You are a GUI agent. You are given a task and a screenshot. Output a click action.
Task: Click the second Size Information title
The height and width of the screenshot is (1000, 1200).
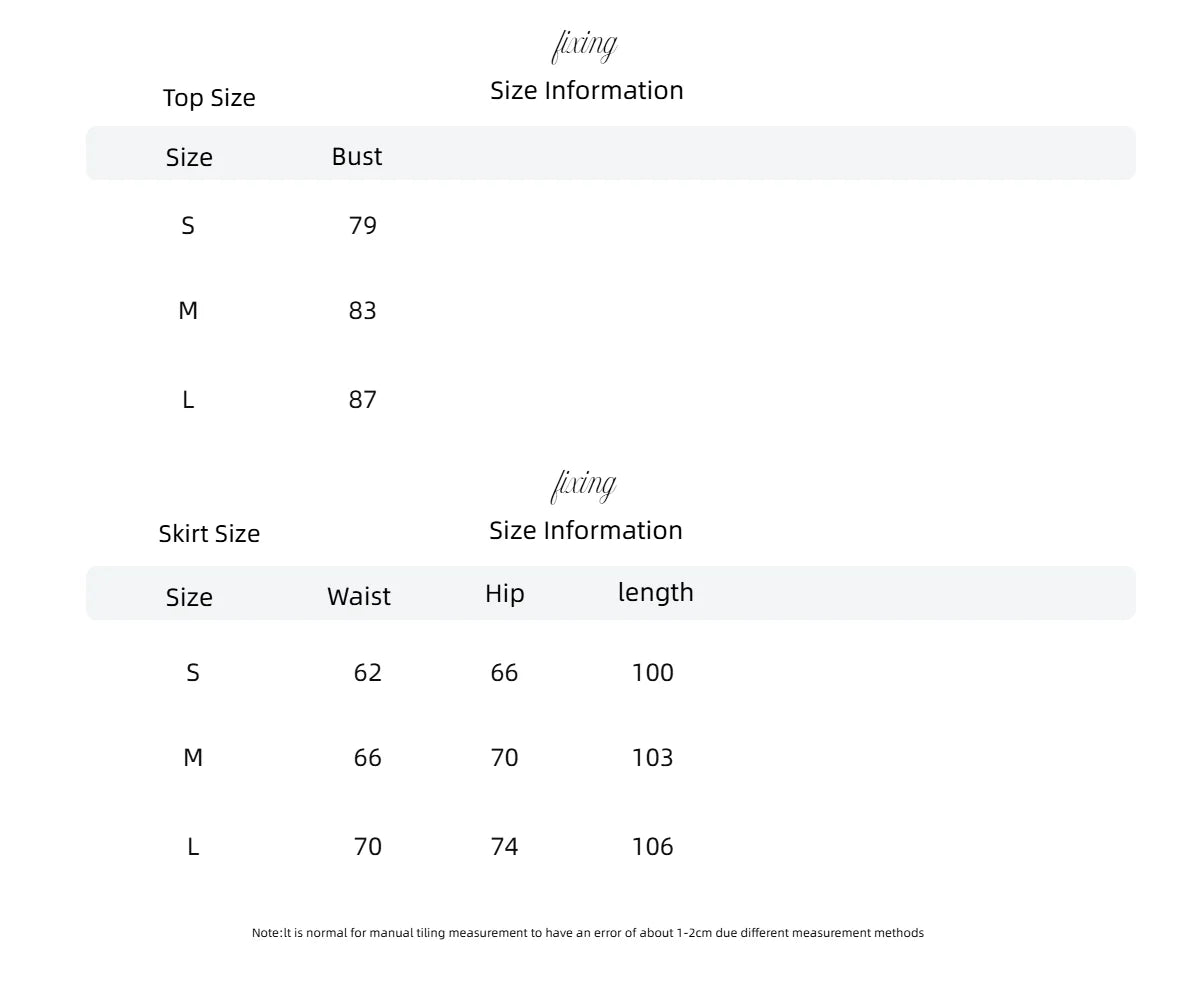coord(586,530)
